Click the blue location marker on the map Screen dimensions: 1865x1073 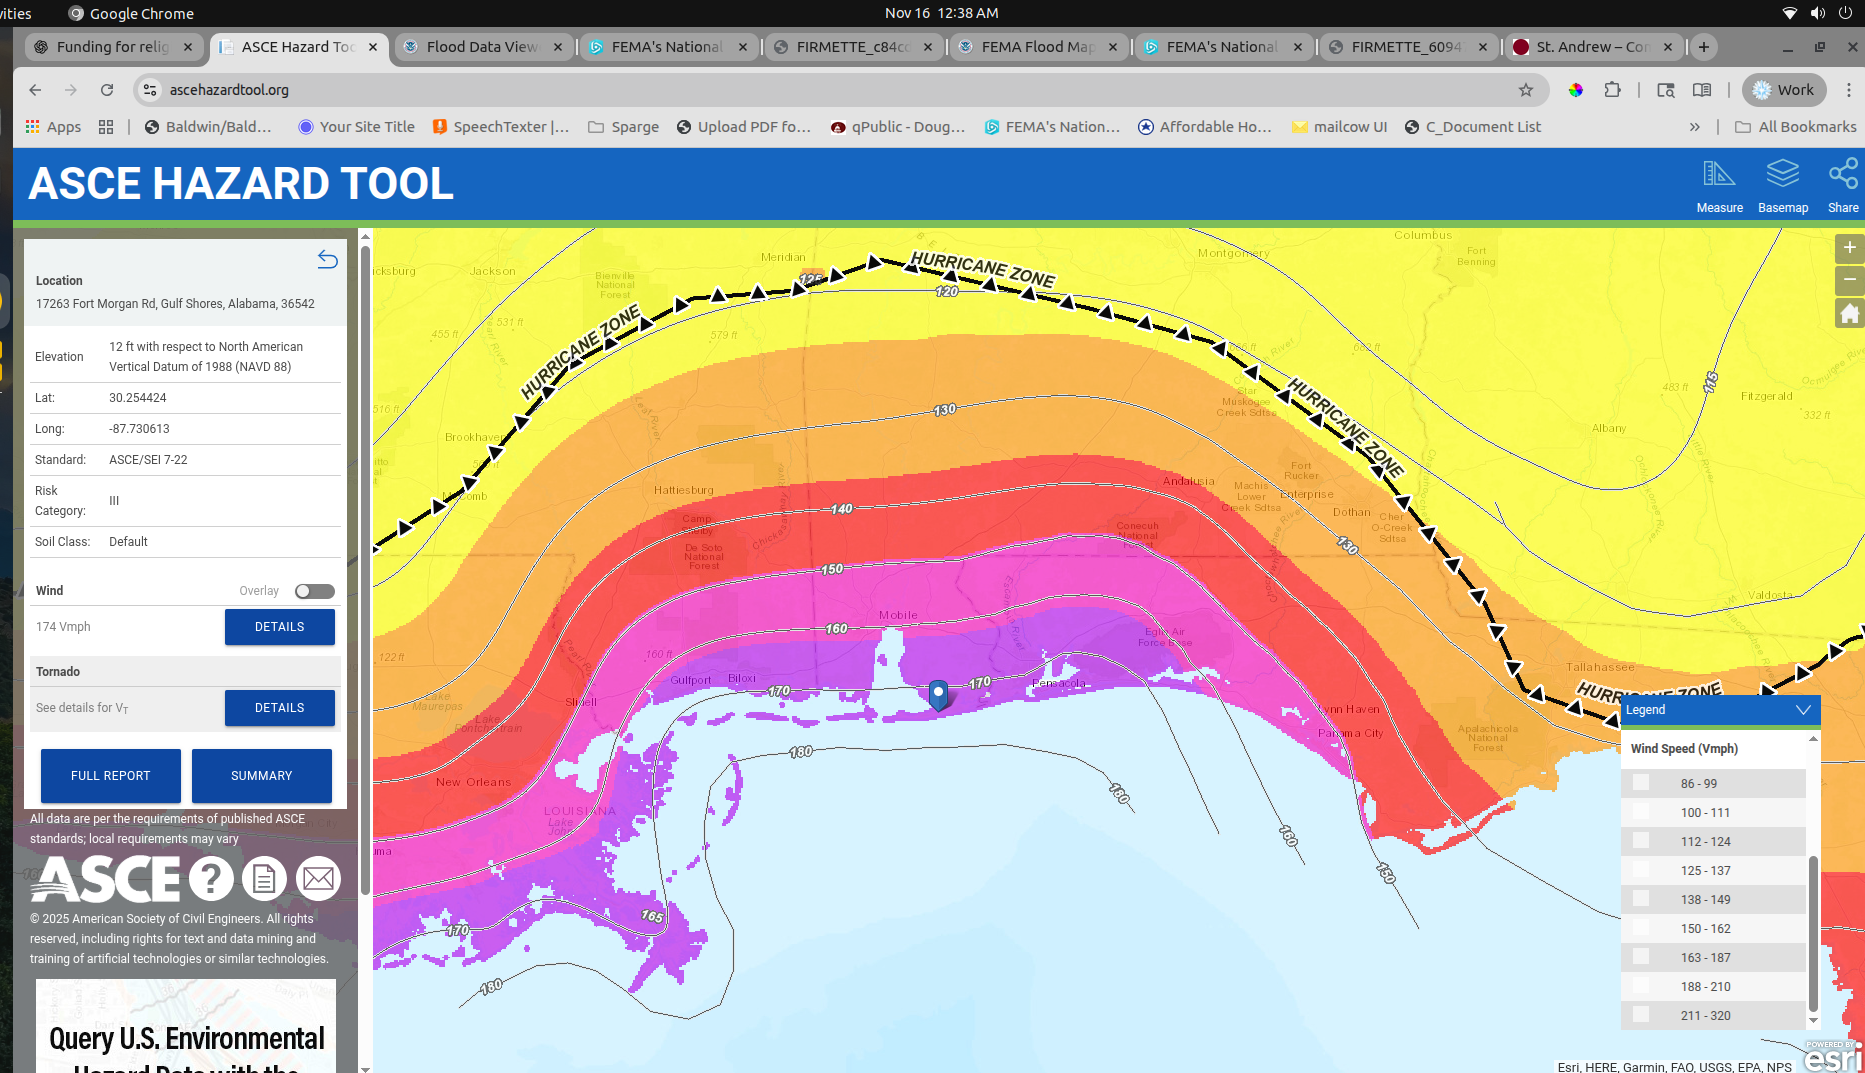(938, 693)
